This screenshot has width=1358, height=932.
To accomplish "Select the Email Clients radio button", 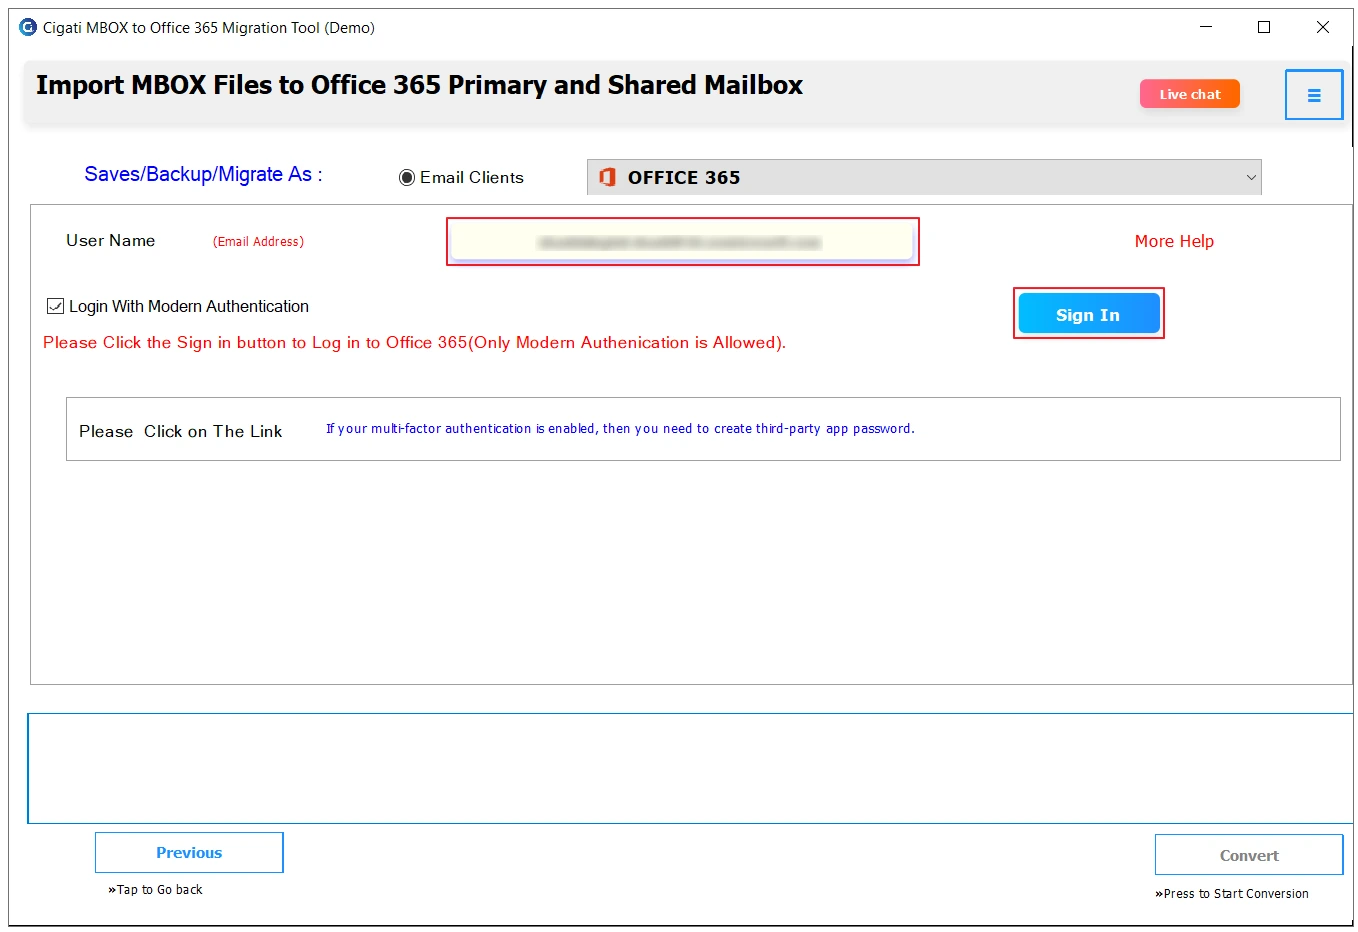I will coord(407,178).
